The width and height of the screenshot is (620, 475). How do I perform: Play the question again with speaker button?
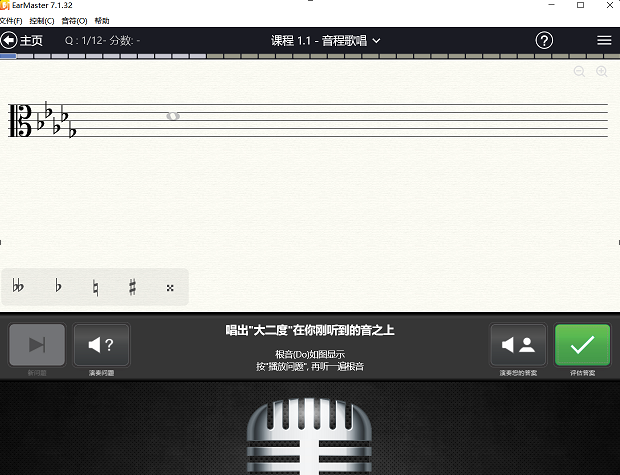[102, 345]
